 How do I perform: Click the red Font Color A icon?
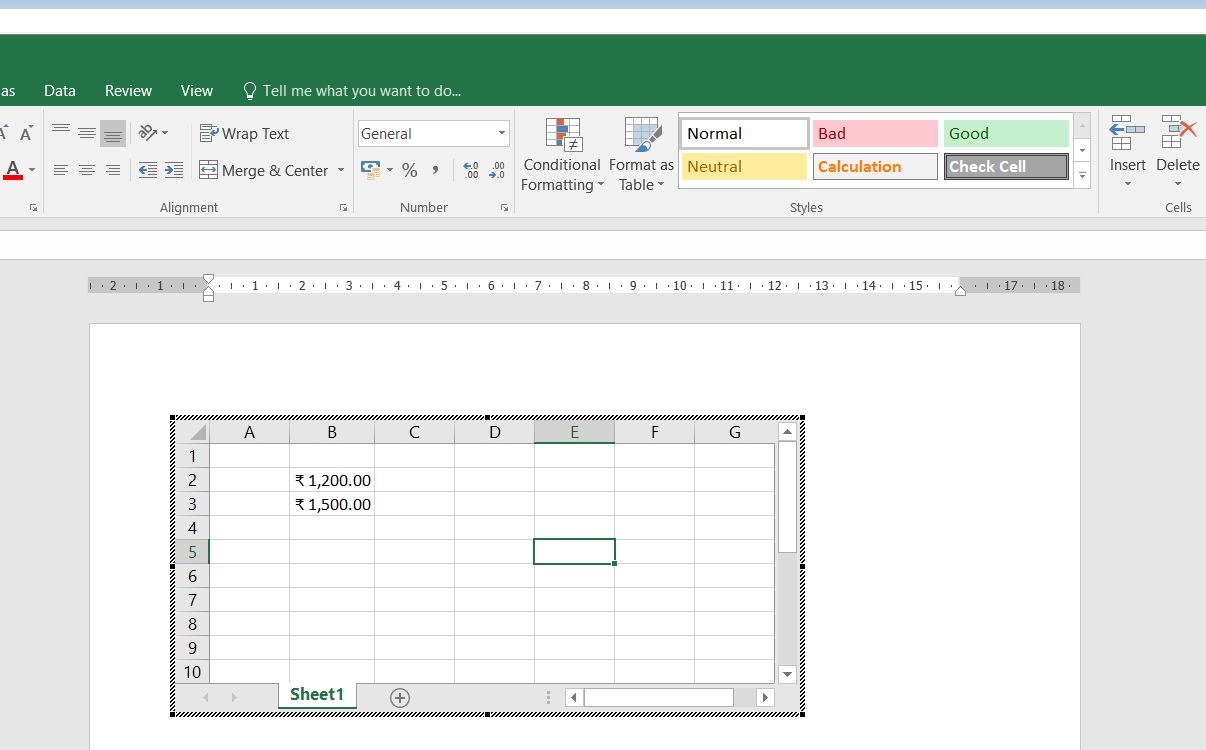point(13,170)
